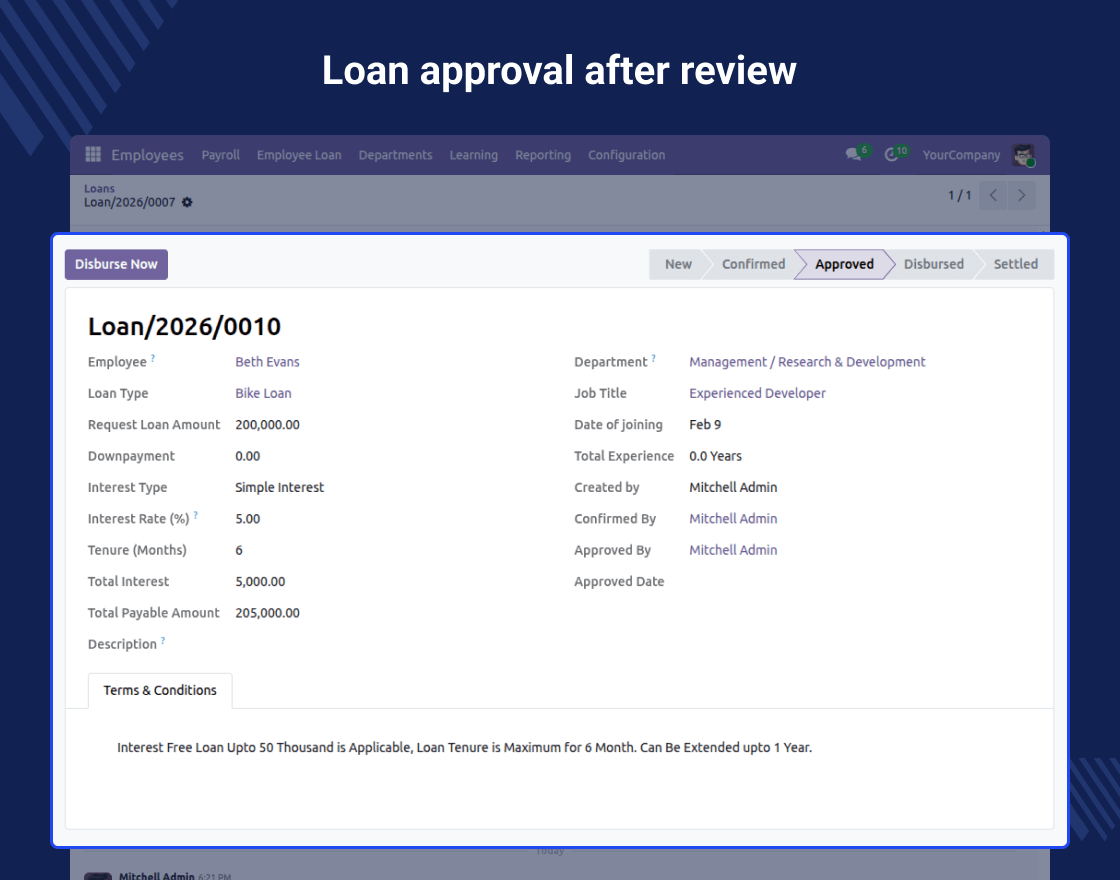Viewport: 1120px width, 880px height.
Task: Open Management / Research & Development department link
Action: click(807, 361)
